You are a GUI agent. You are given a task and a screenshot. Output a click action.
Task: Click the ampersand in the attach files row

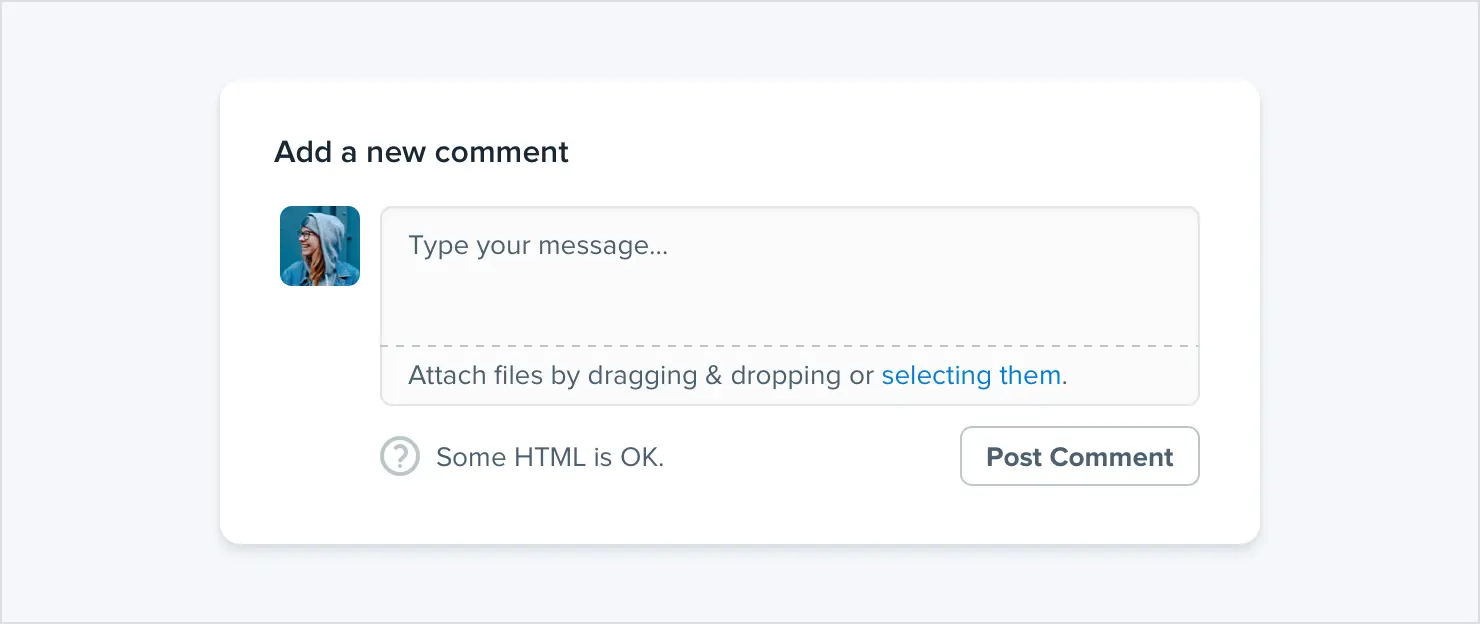pos(714,376)
